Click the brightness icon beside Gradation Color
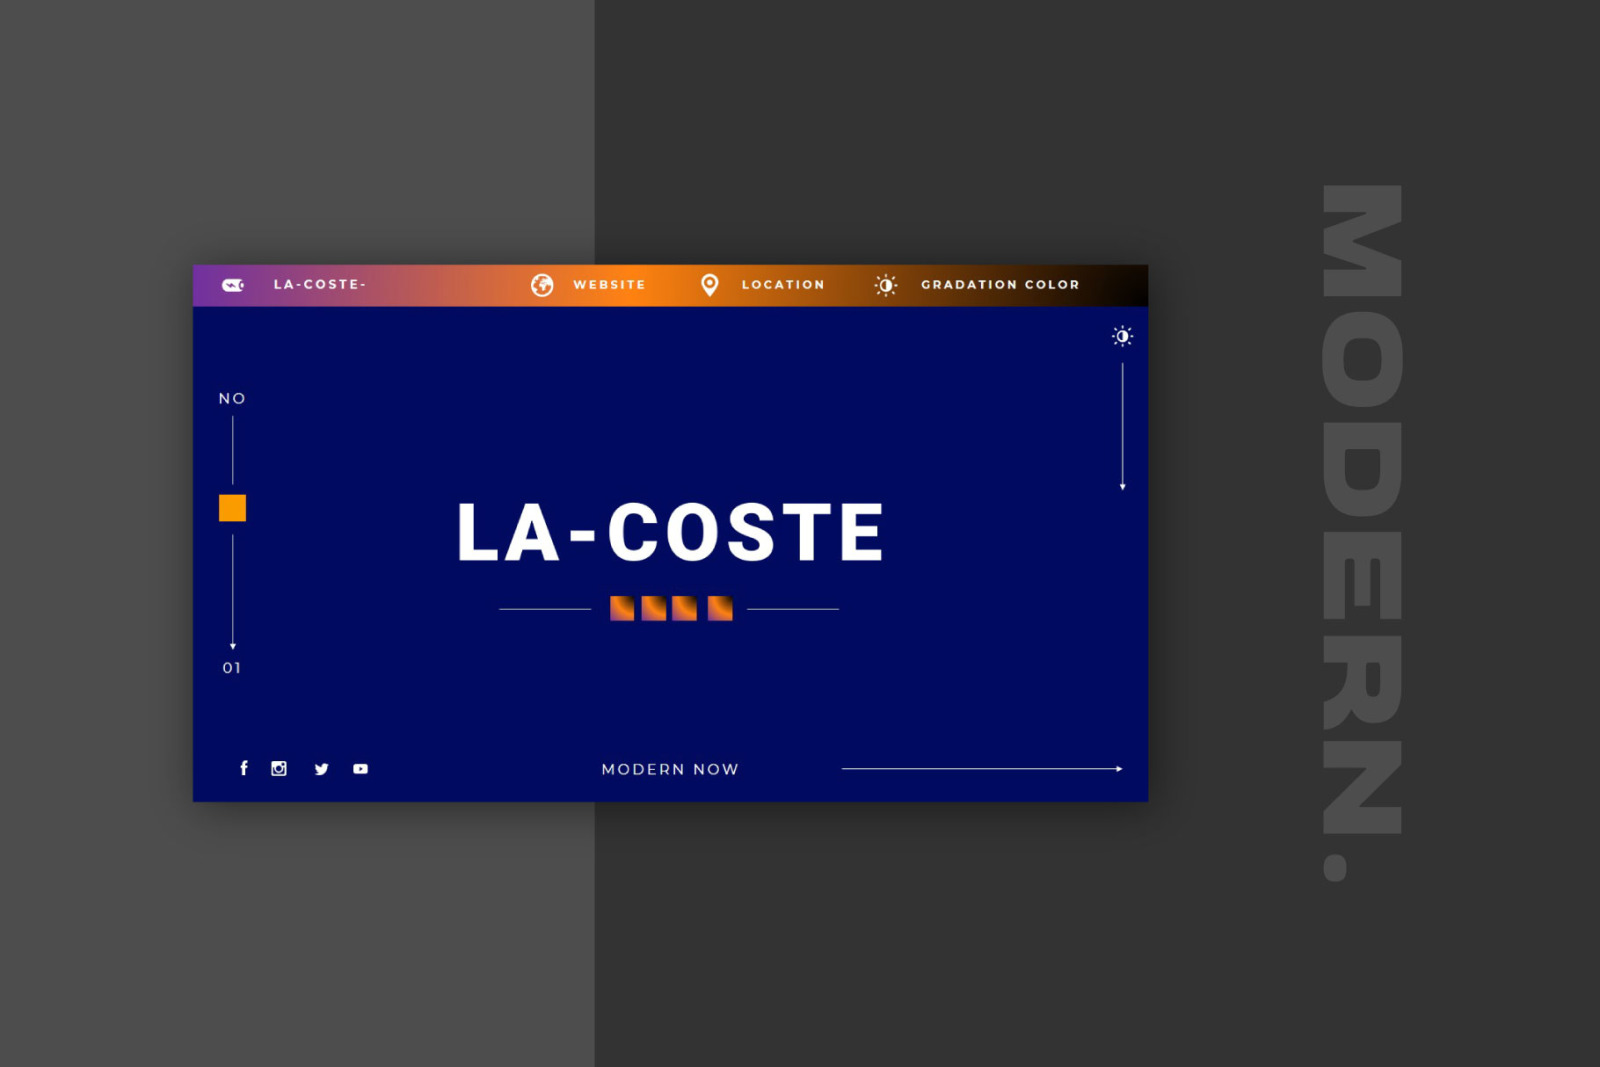The height and width of the screenshot is (1067, 1600). (x=885, y=285)
